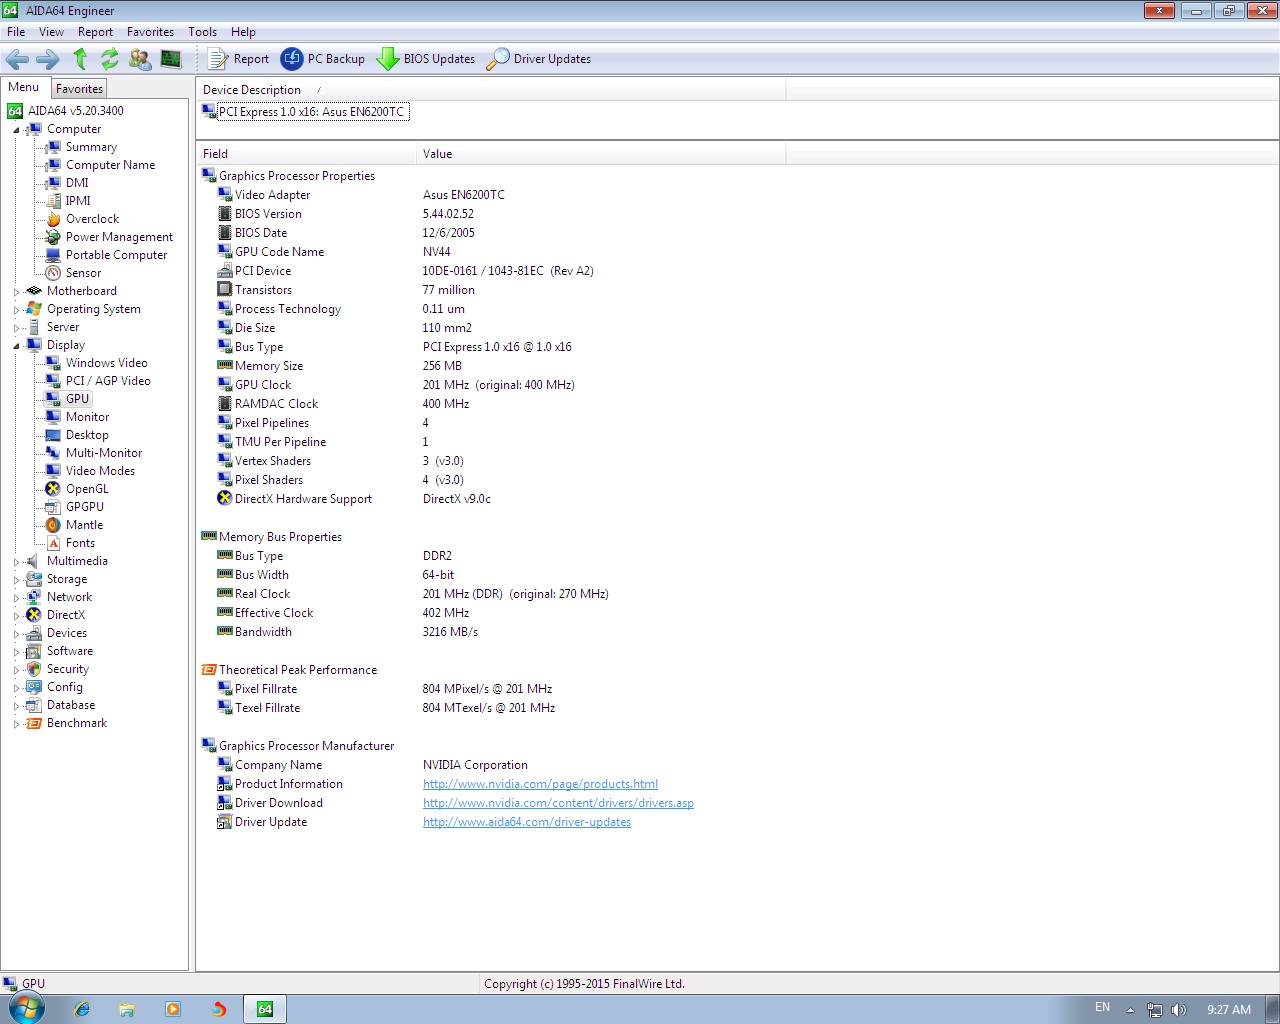
Task: Select OpenGL in the Display tree
Action: coord(87,489)
